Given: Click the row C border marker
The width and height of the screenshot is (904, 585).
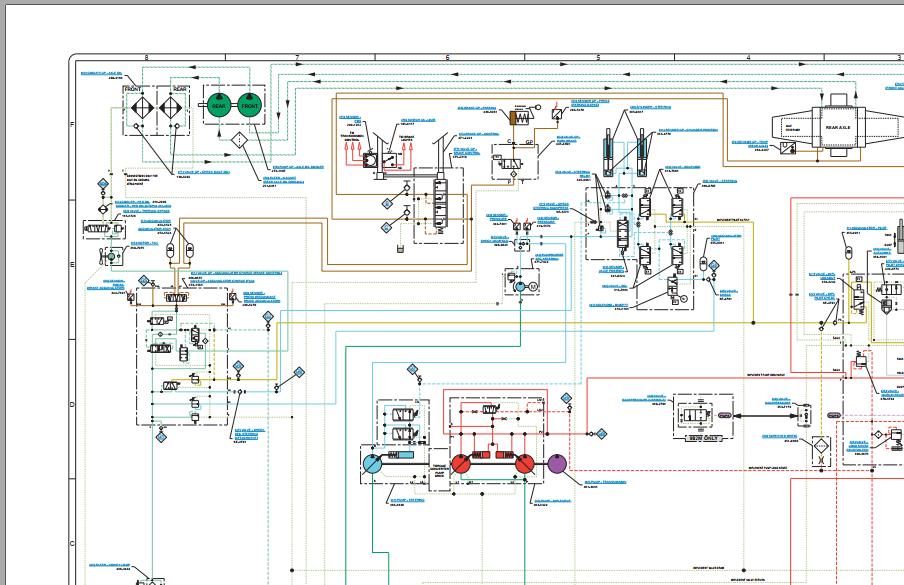Looking at the screenshot, I should pyautogui.click(x=72, y=544).
